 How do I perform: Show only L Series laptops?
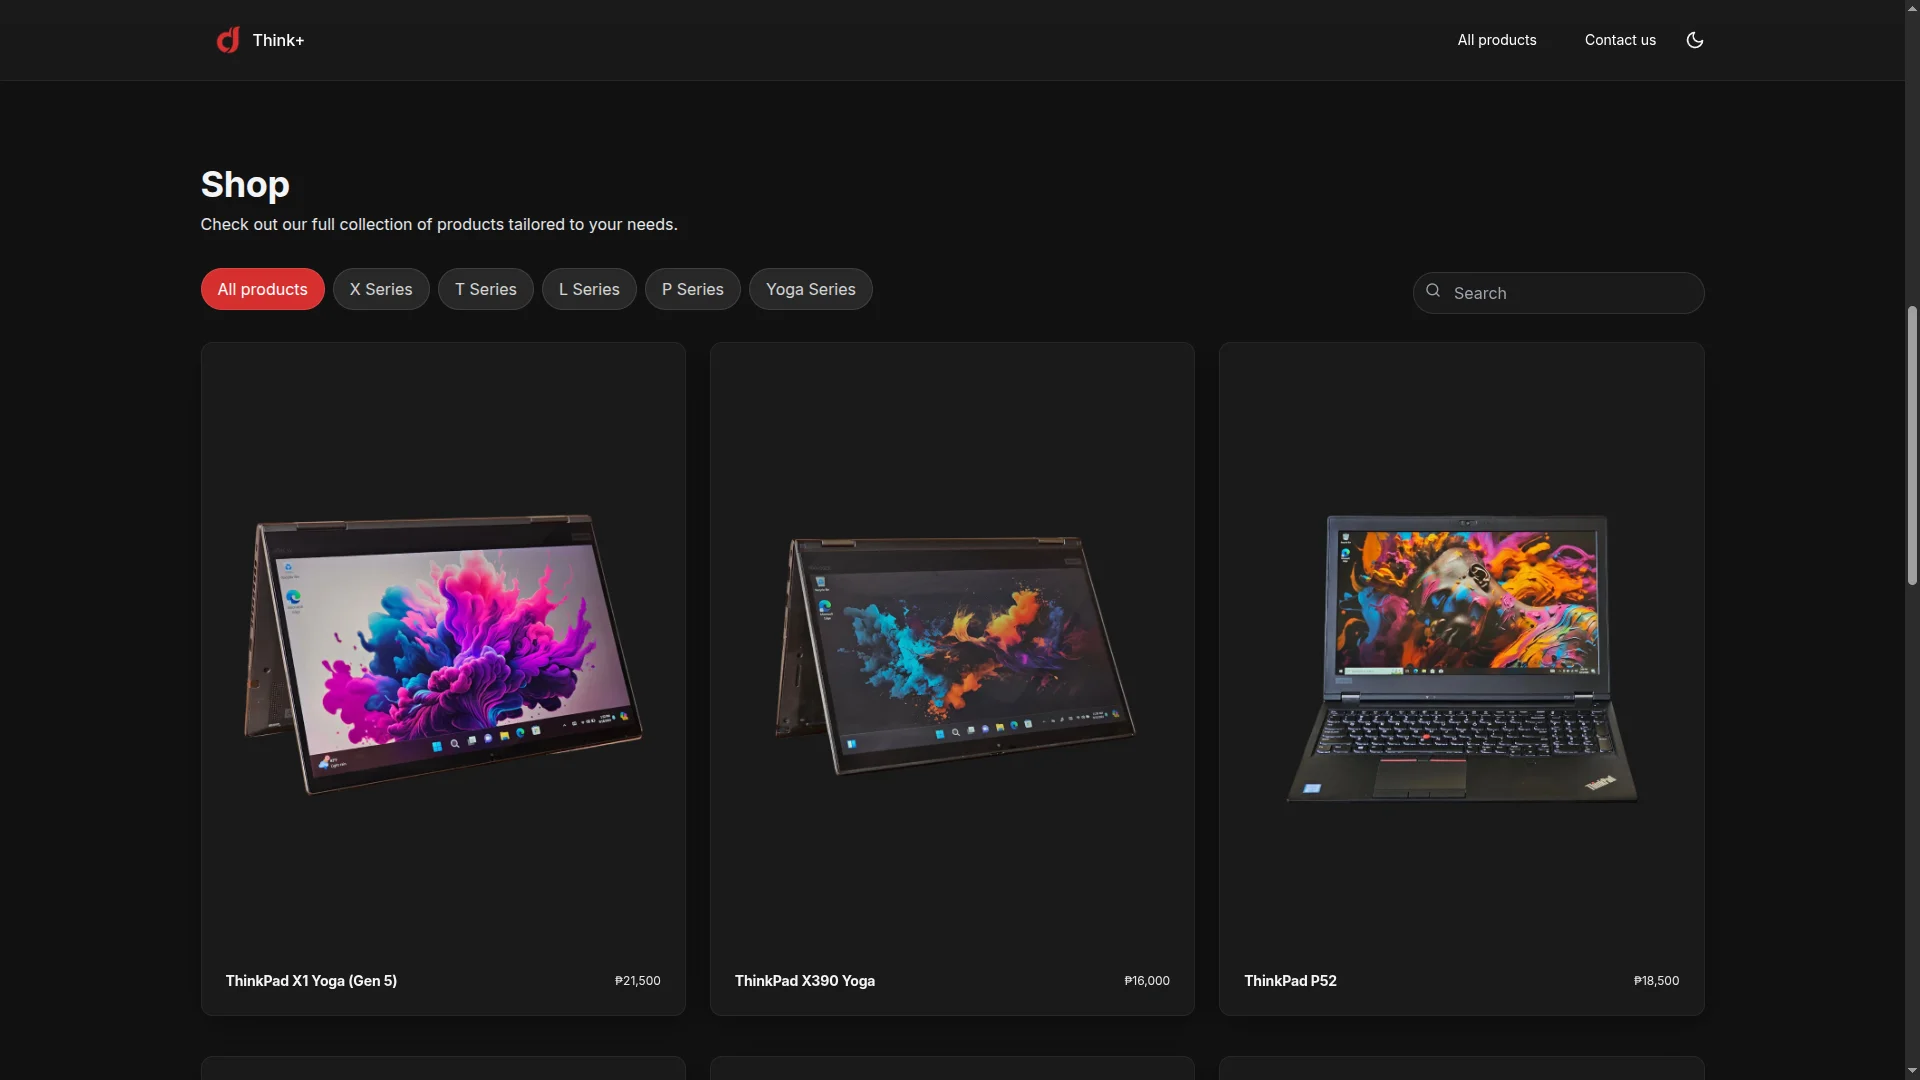pyautogui.click(x=589, y=289)
